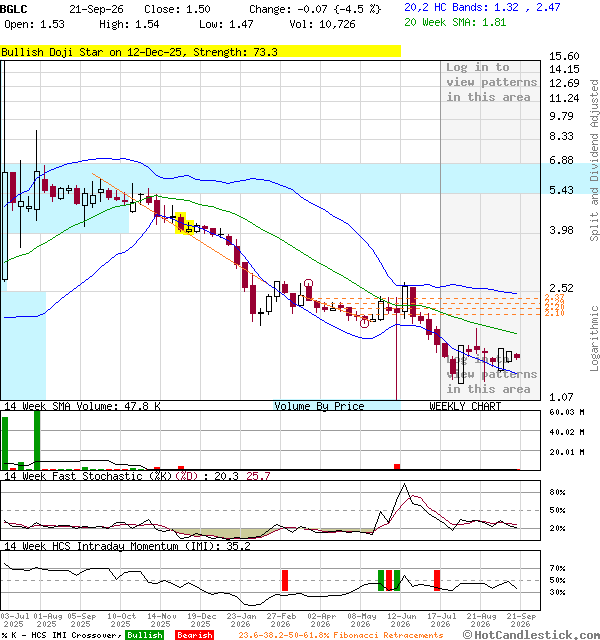The image size is (600, 640).
Task: Click the Bullish green legend box
Action: [145, 635]
